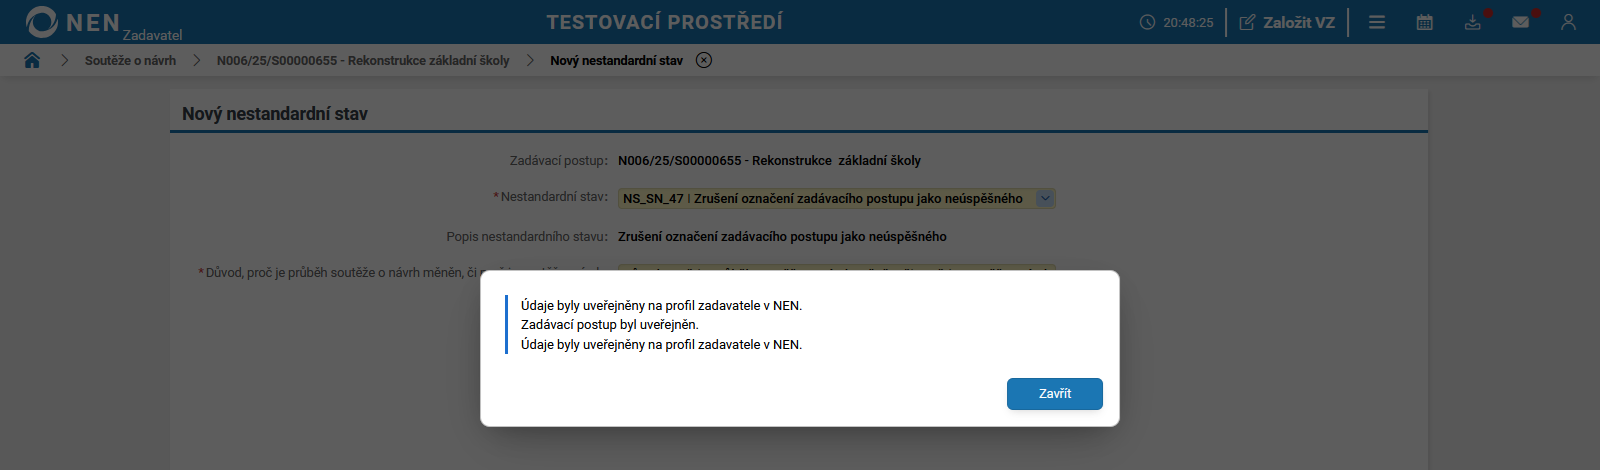The height and width of the screenshot is (470, 1600).
Task: Open 'N006/25/S00000655 - Rekonstrukce základní školy' breadcrumb
Action: pyautogui.click(x=363, y=61)
